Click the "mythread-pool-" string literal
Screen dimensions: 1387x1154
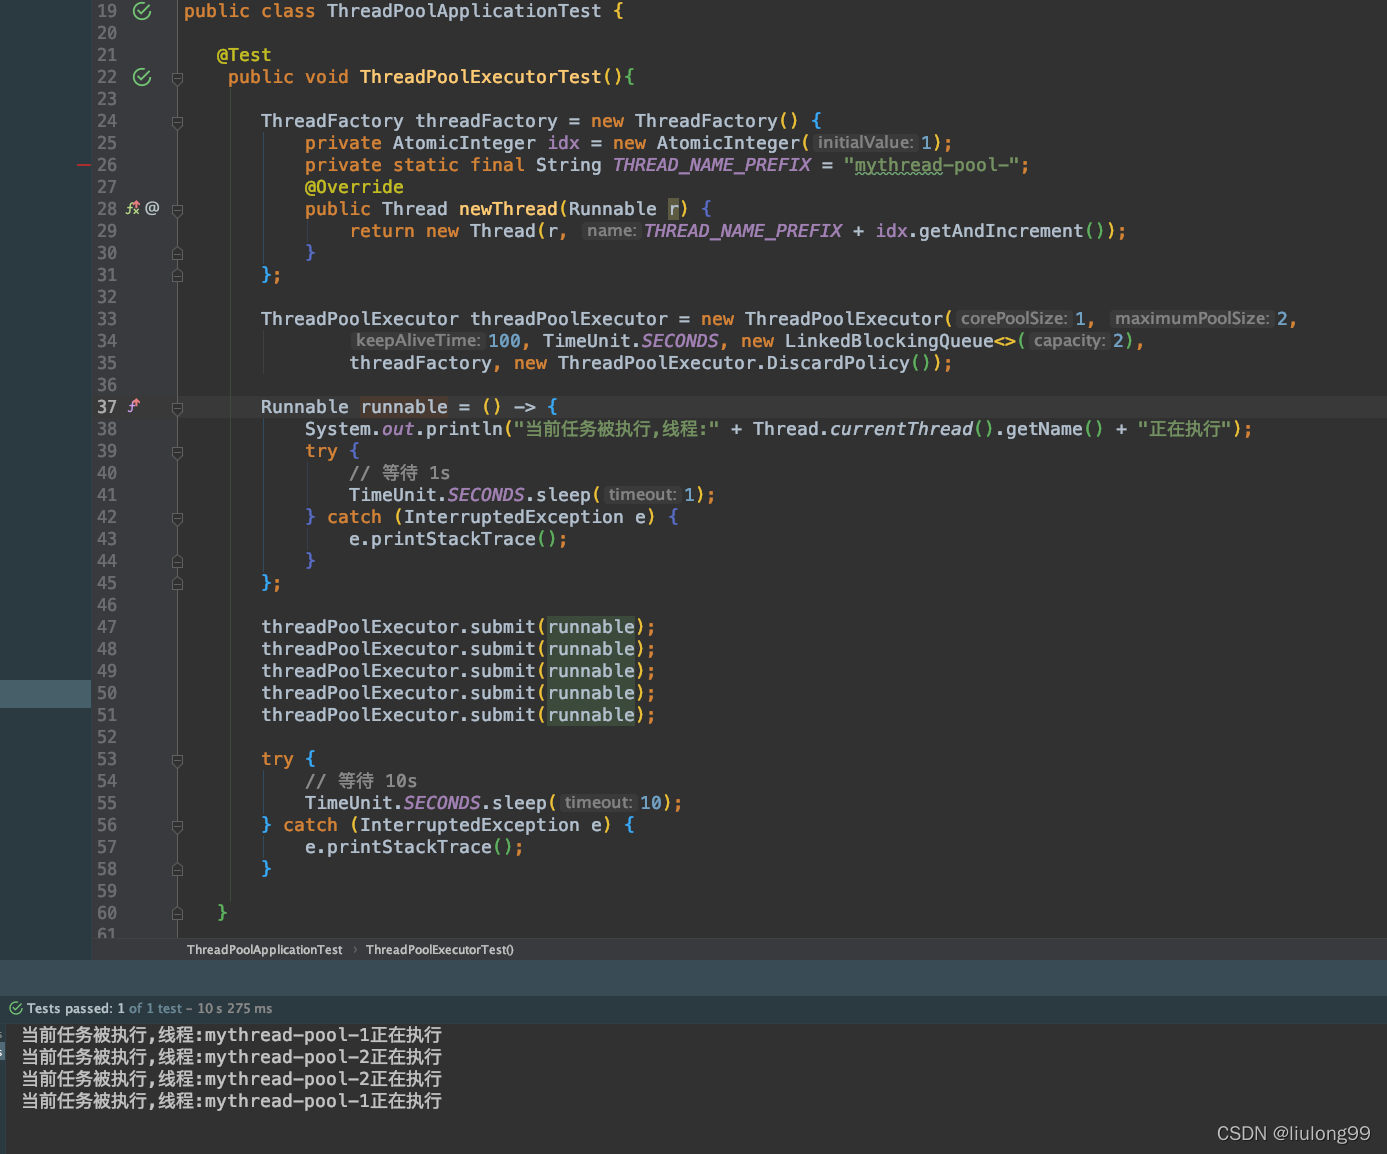931,165
